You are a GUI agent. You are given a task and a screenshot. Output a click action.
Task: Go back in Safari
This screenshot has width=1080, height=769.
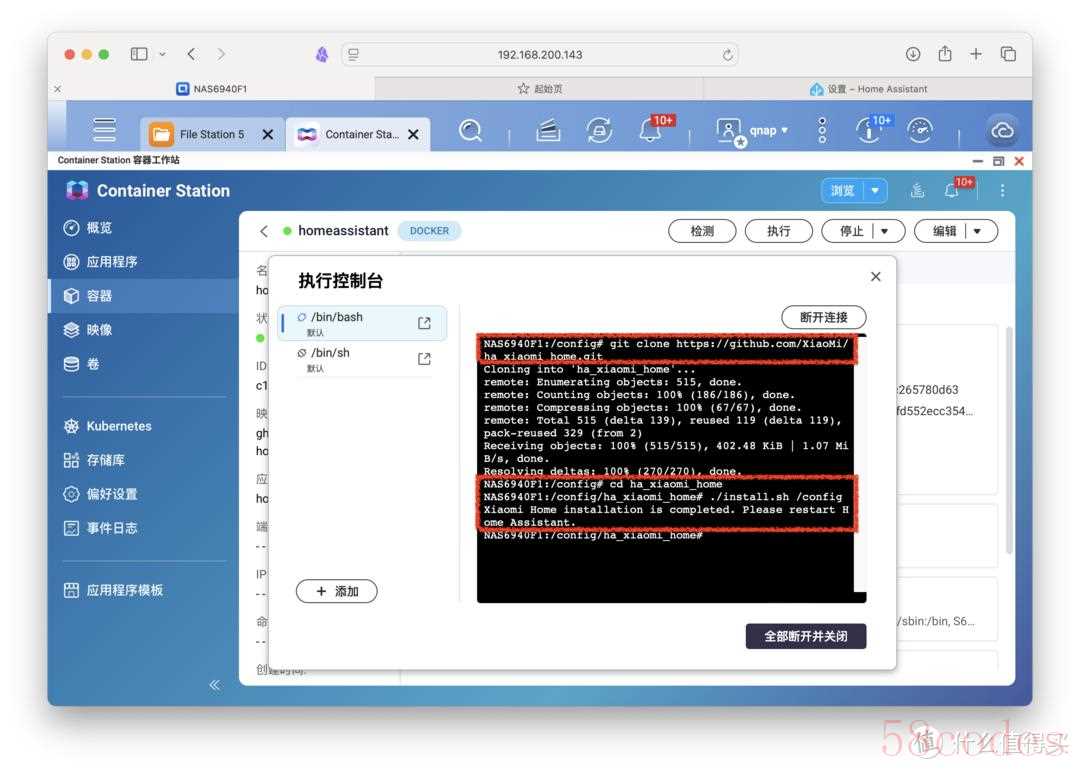[191, 54]
